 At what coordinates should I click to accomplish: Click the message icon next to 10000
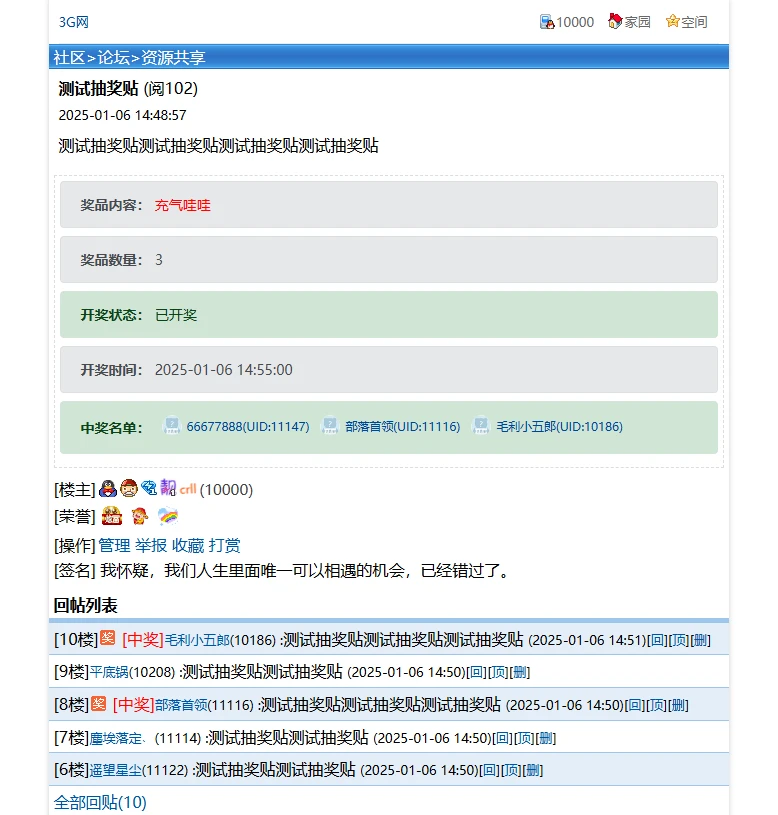pyautogui.click(x=547, y=21)
